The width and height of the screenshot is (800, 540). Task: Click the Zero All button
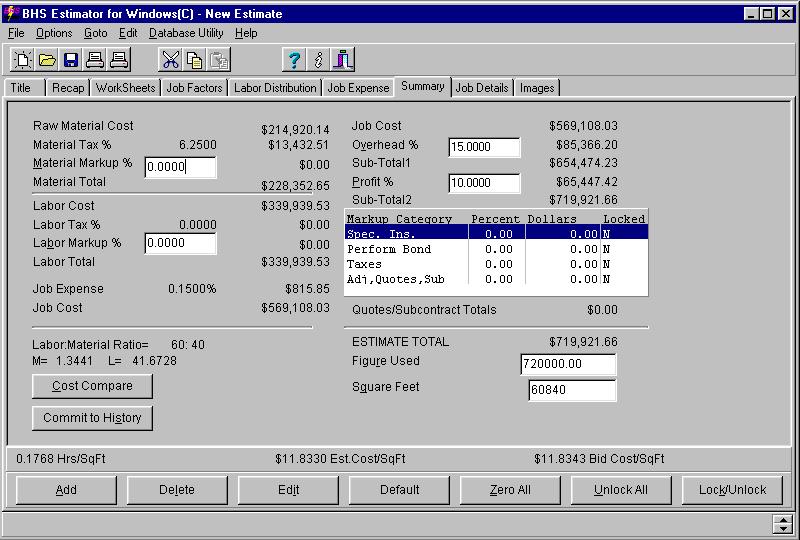(x=510, y=490)
